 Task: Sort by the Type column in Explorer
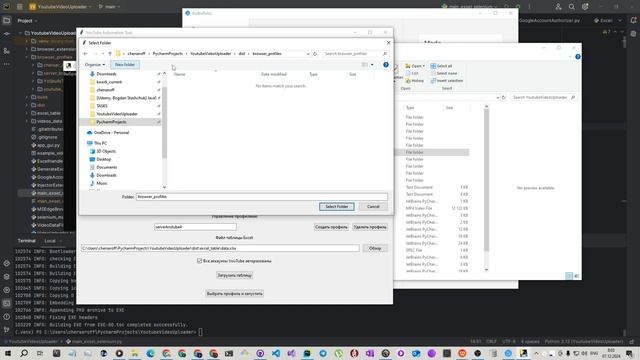410,108
